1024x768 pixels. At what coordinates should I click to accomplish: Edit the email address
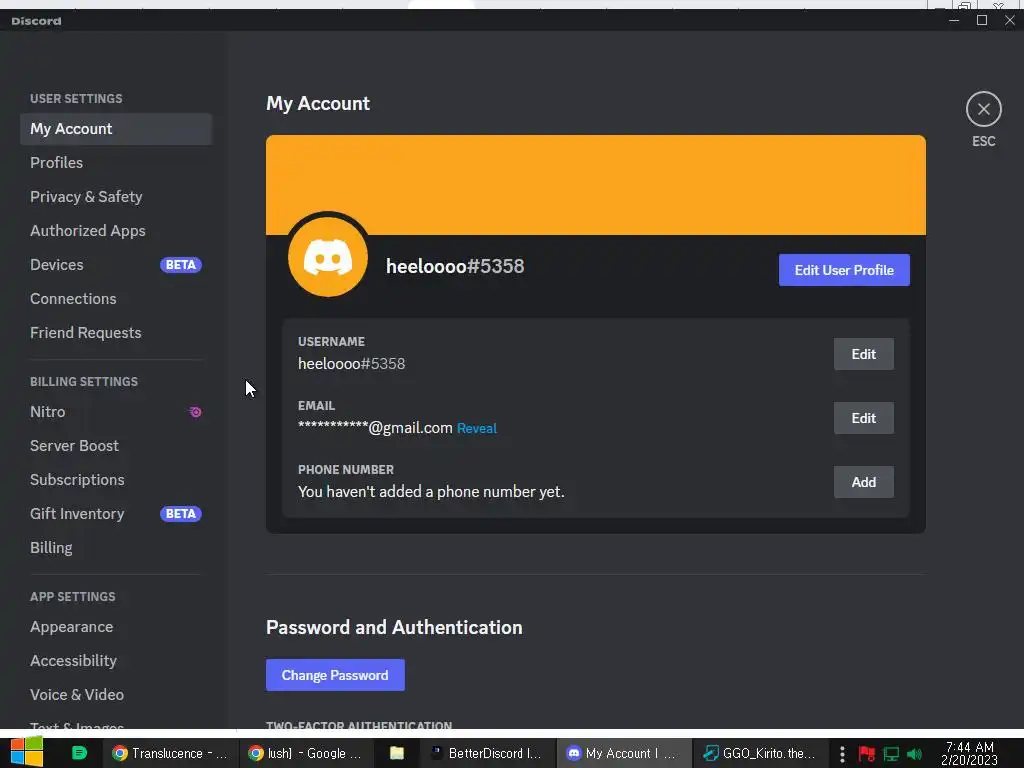863,418
